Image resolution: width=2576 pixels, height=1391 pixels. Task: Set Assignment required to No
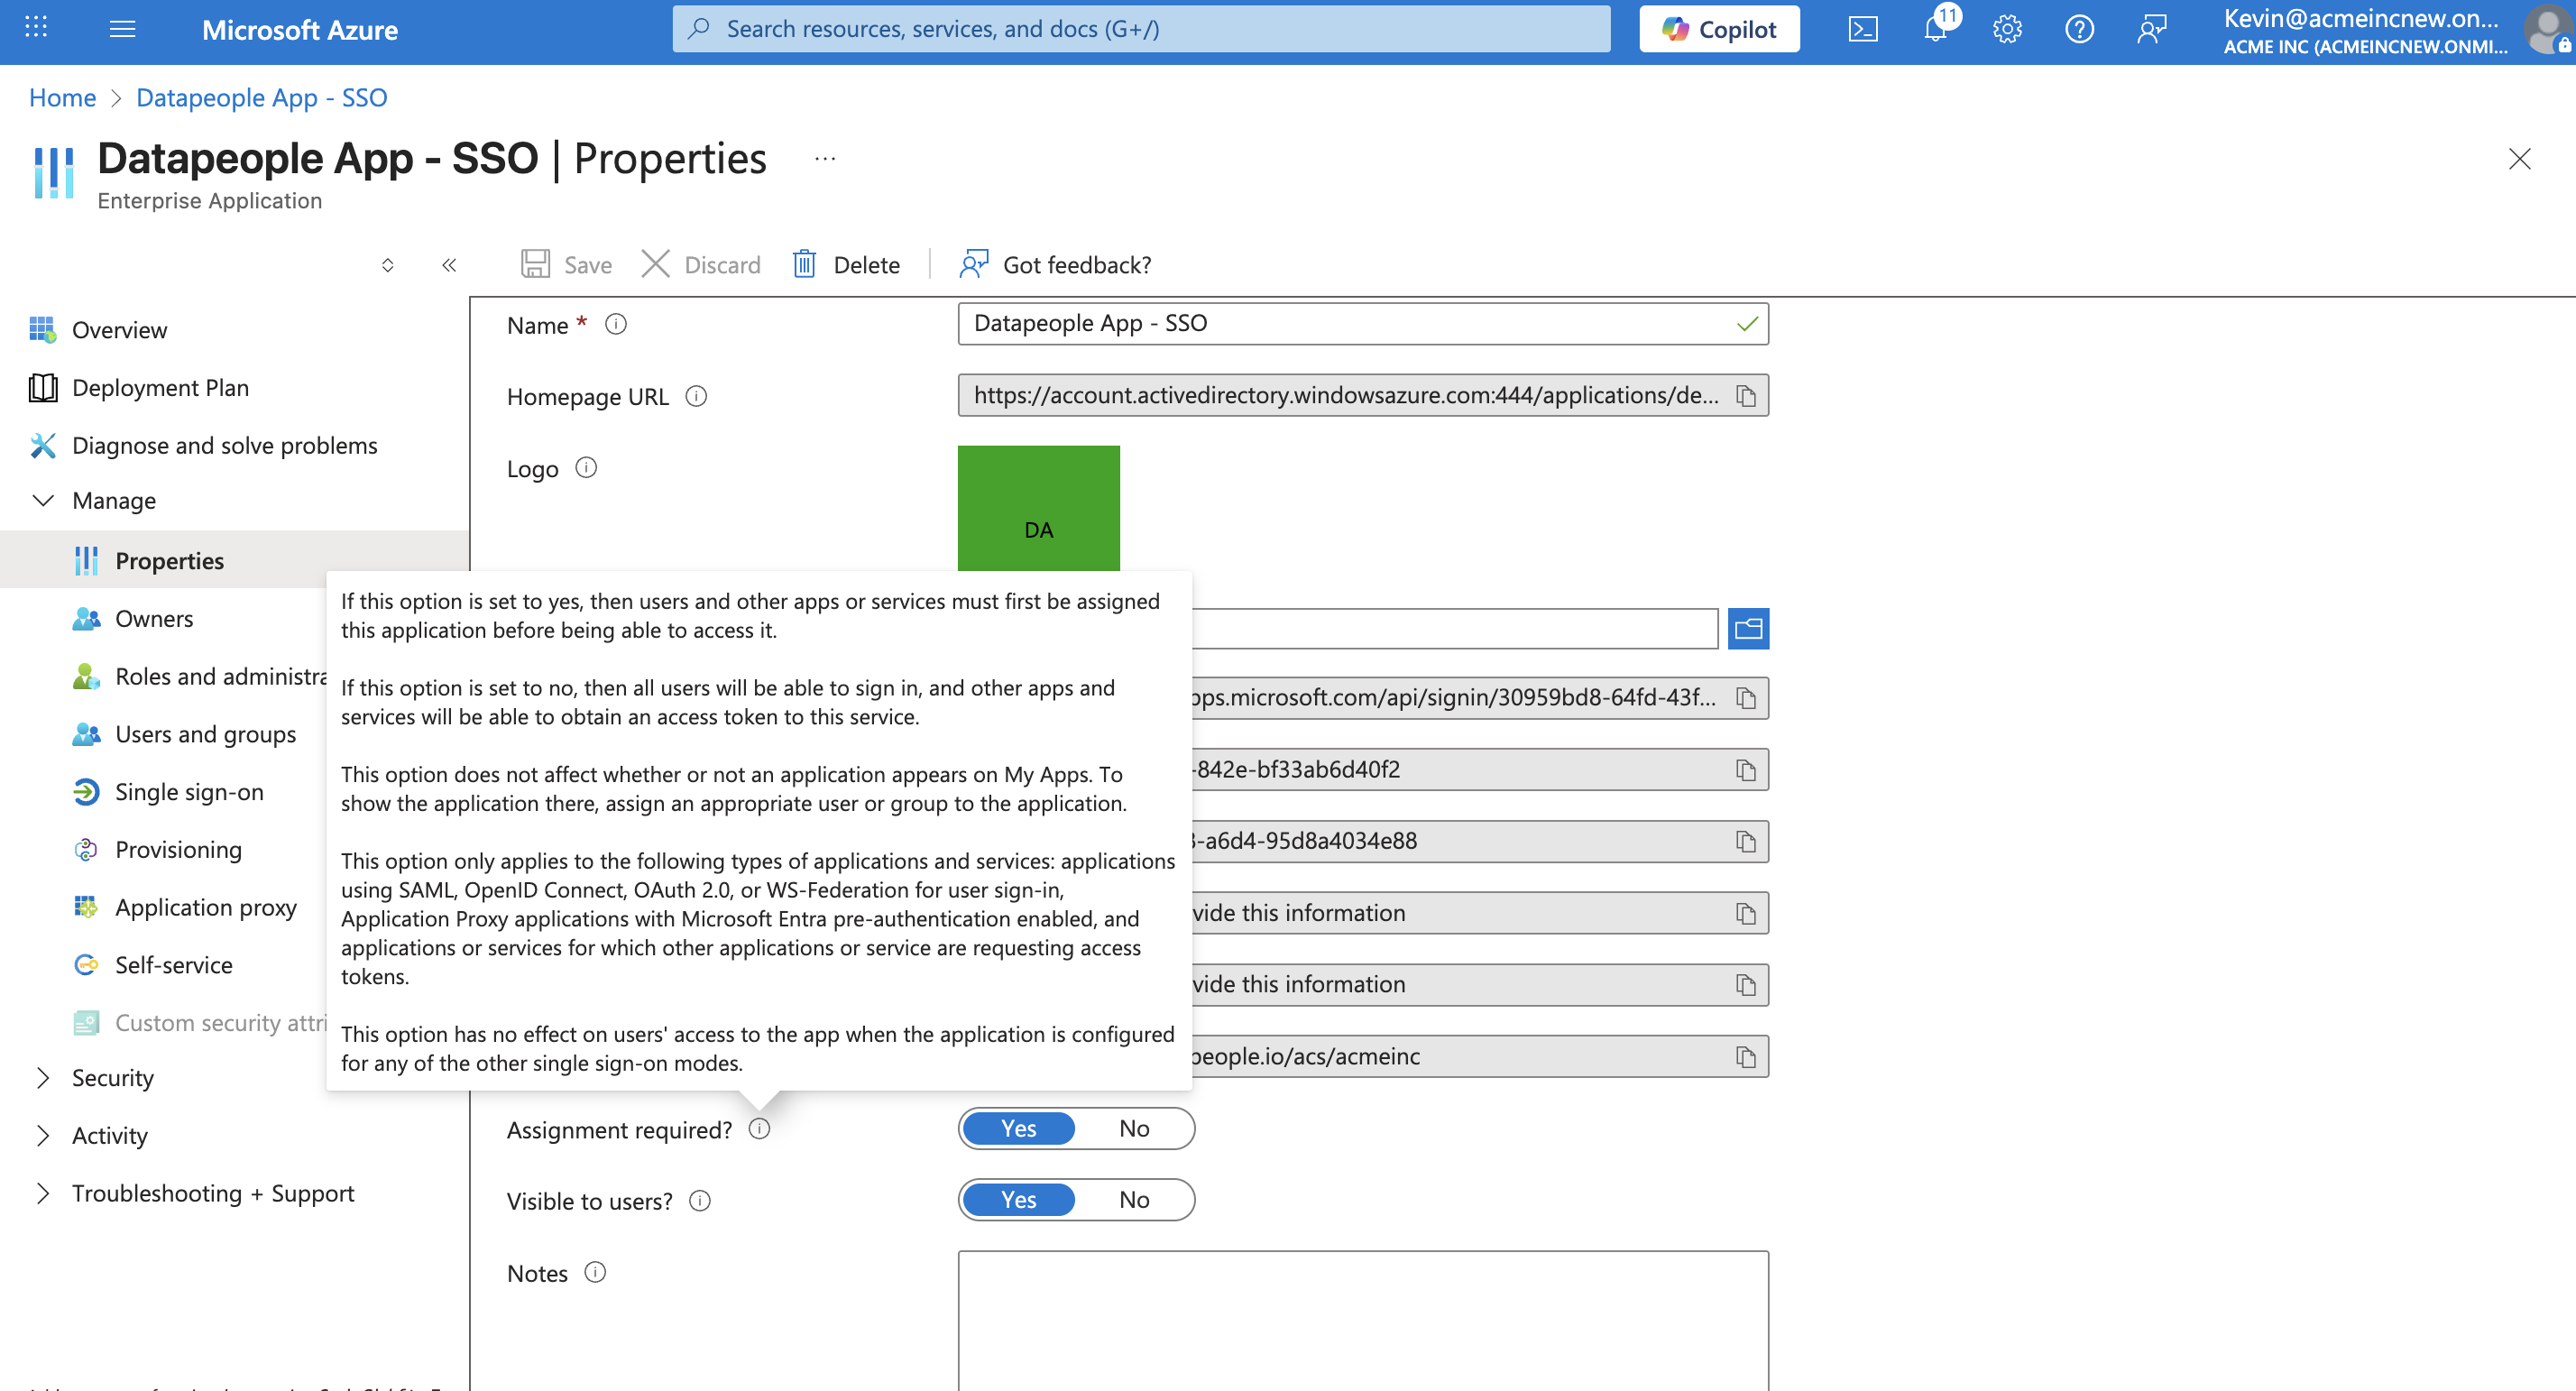1134,1128
